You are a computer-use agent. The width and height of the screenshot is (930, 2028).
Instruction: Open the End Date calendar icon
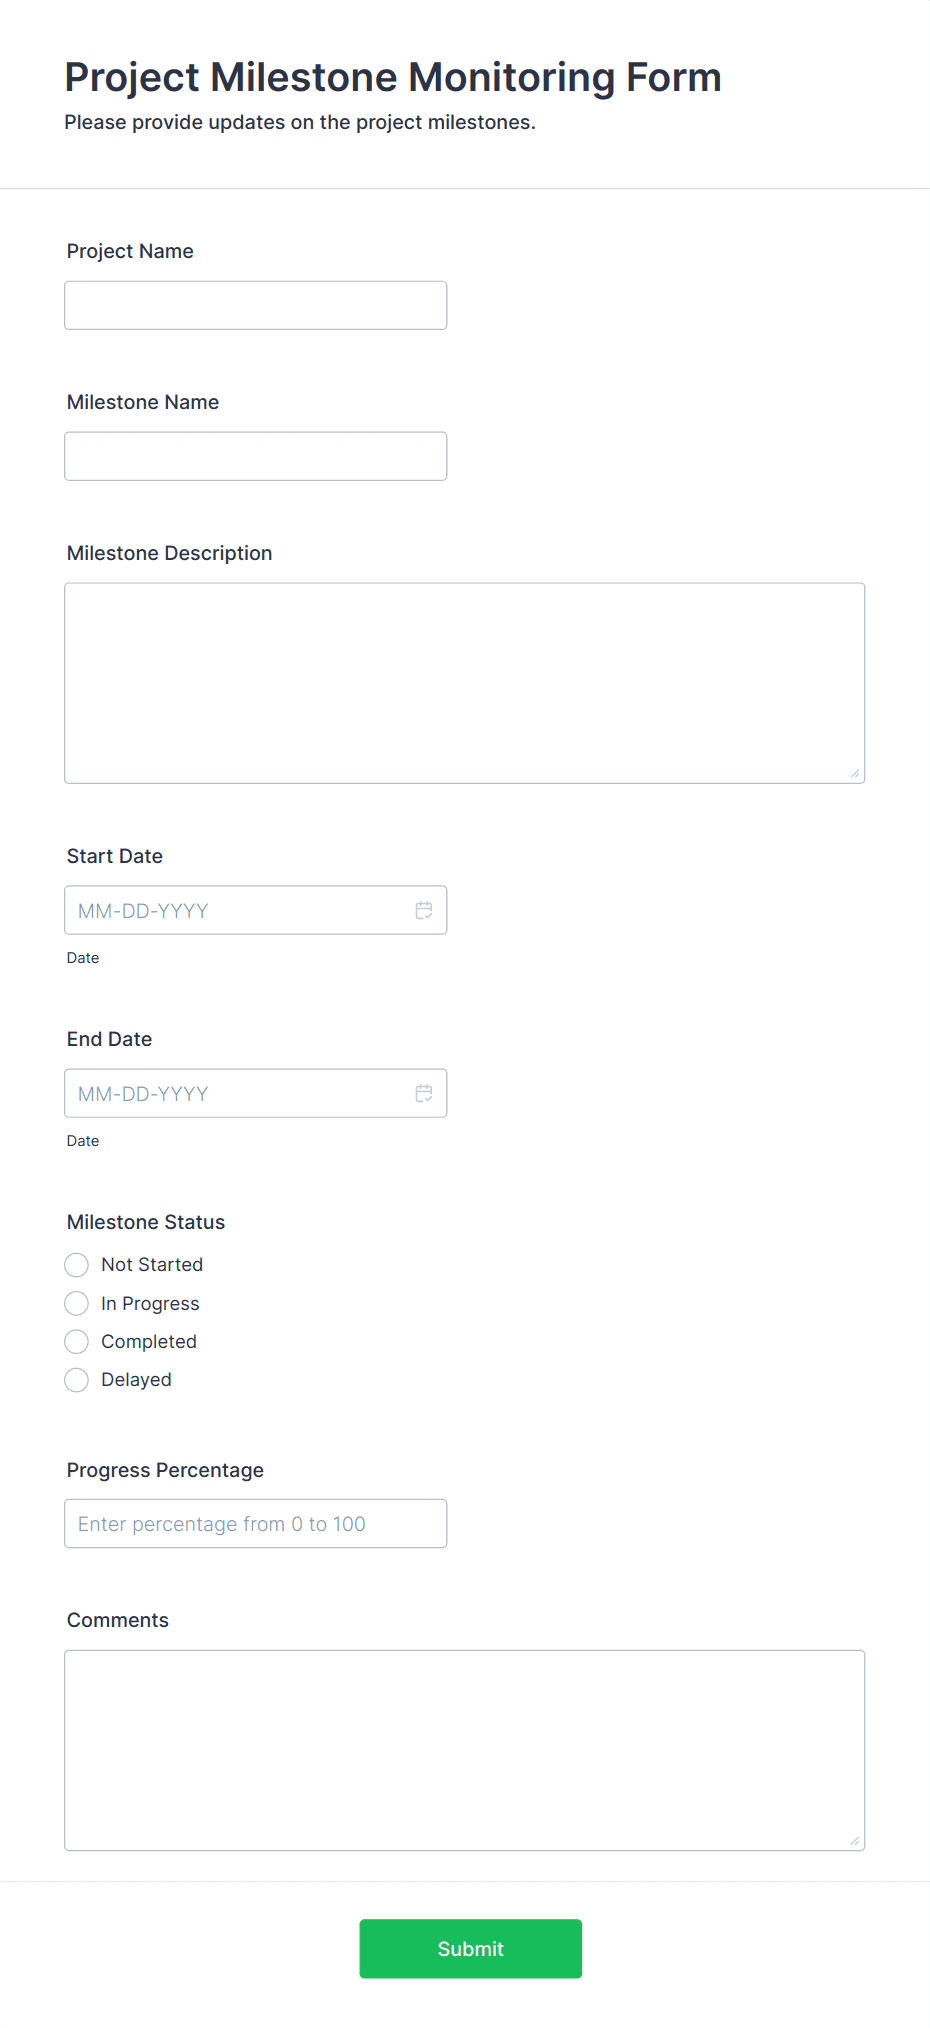pos(424,1093)
